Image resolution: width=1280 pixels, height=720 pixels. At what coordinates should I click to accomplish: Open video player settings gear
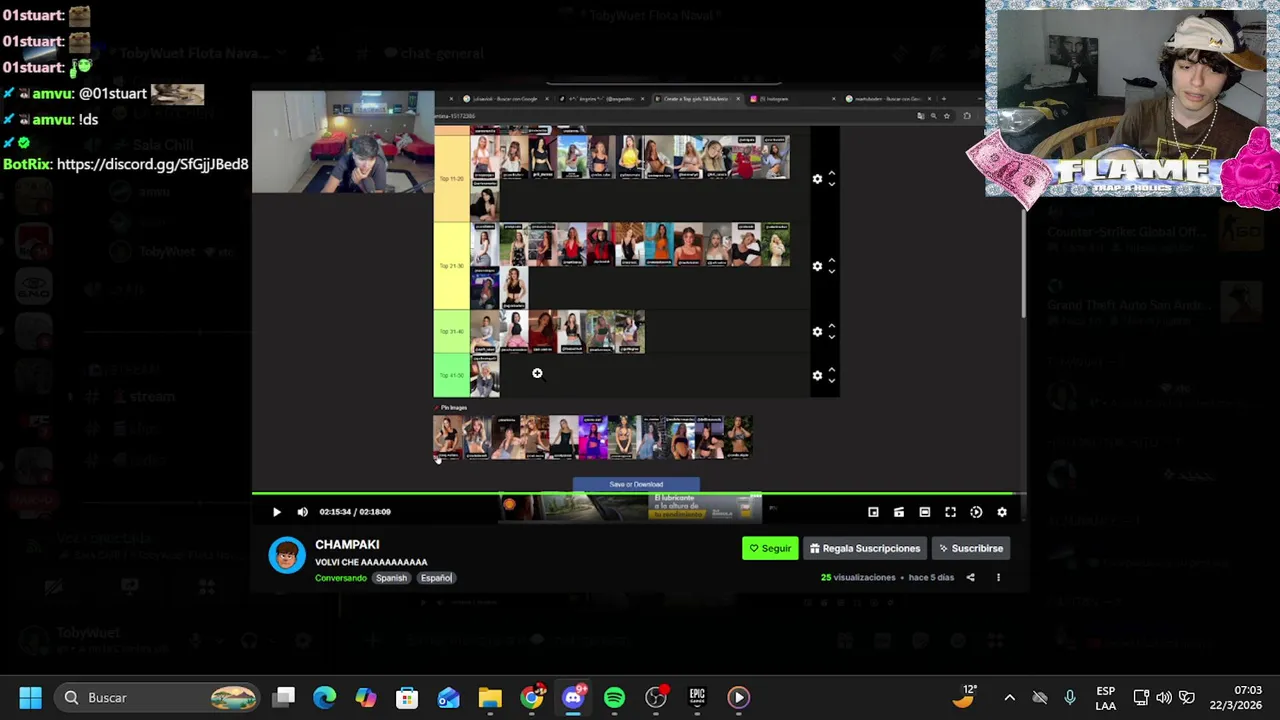coord(1002,512)
